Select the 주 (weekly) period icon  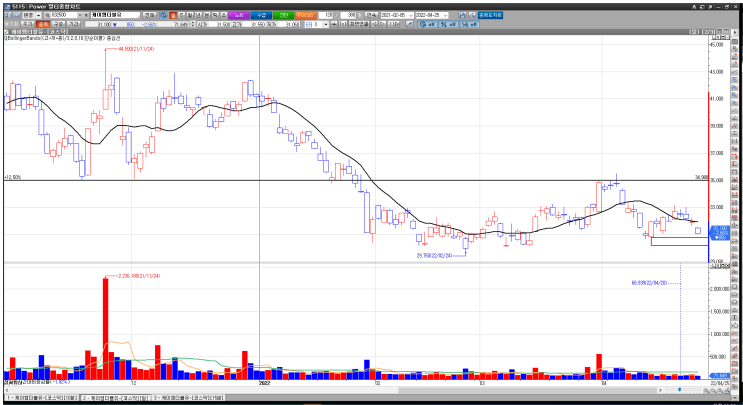181,15
